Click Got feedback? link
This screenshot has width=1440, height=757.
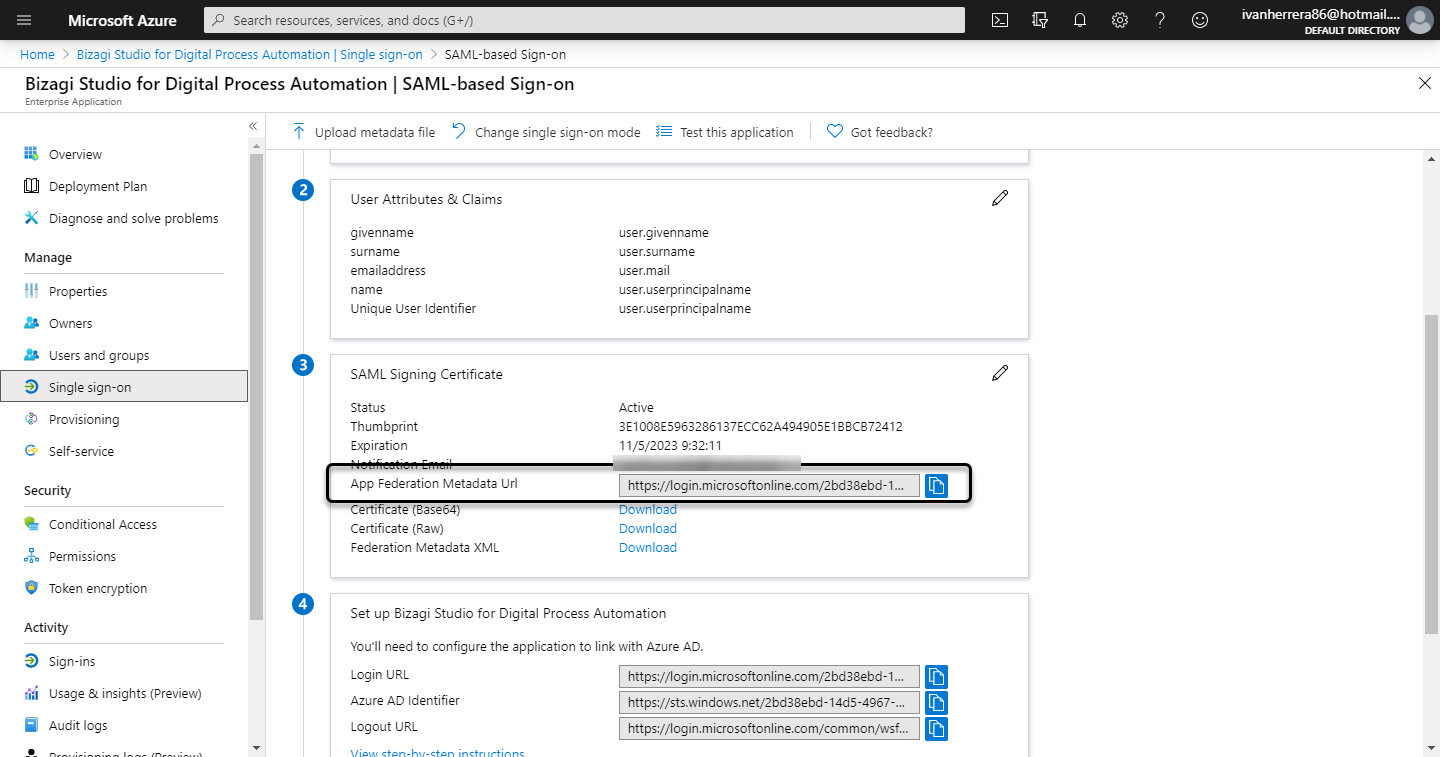[x=880, y=132]
